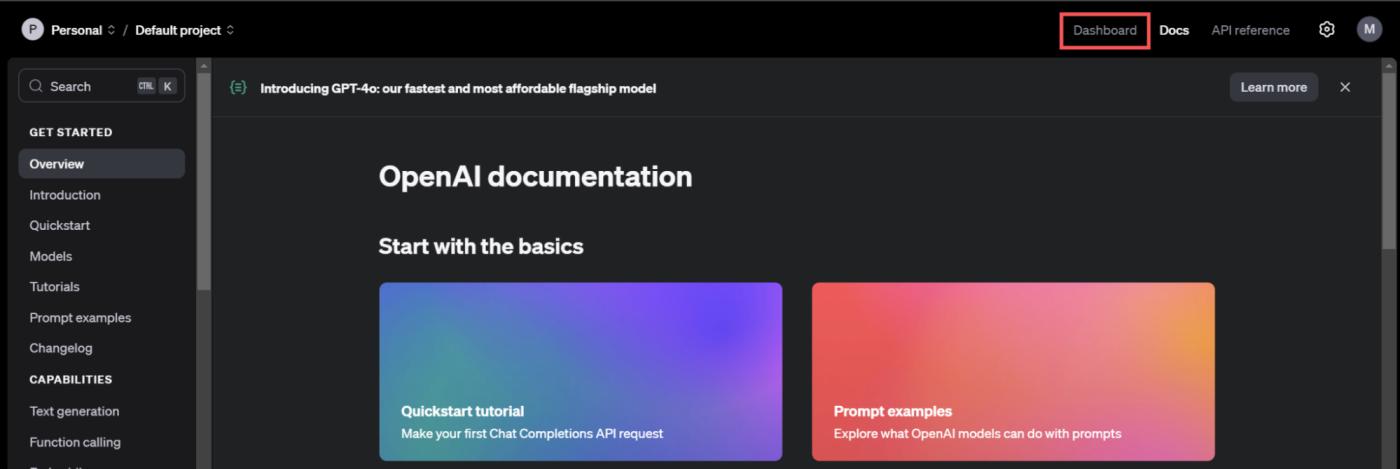Open the user avatar M menu
The width and height of the screenshot is (1400, 469).
pos(1369,30)
